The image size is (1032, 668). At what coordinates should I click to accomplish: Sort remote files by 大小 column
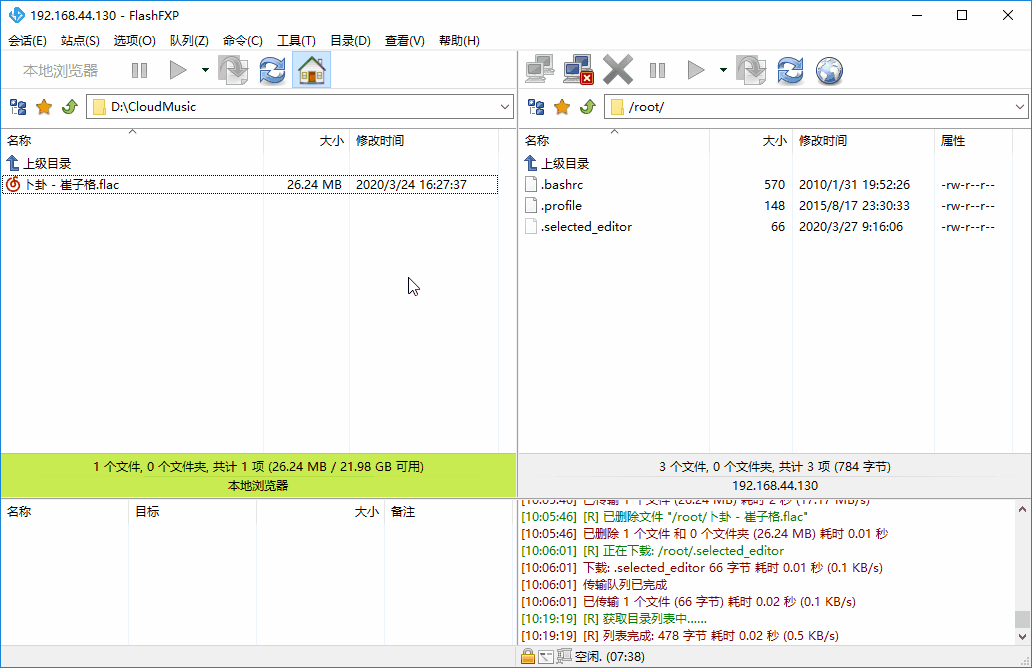coord(751,140)
